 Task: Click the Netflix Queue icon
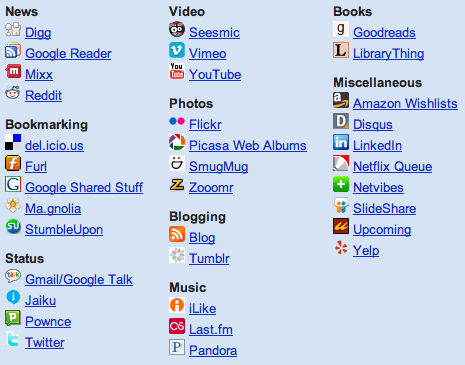[x=341, y=164]
